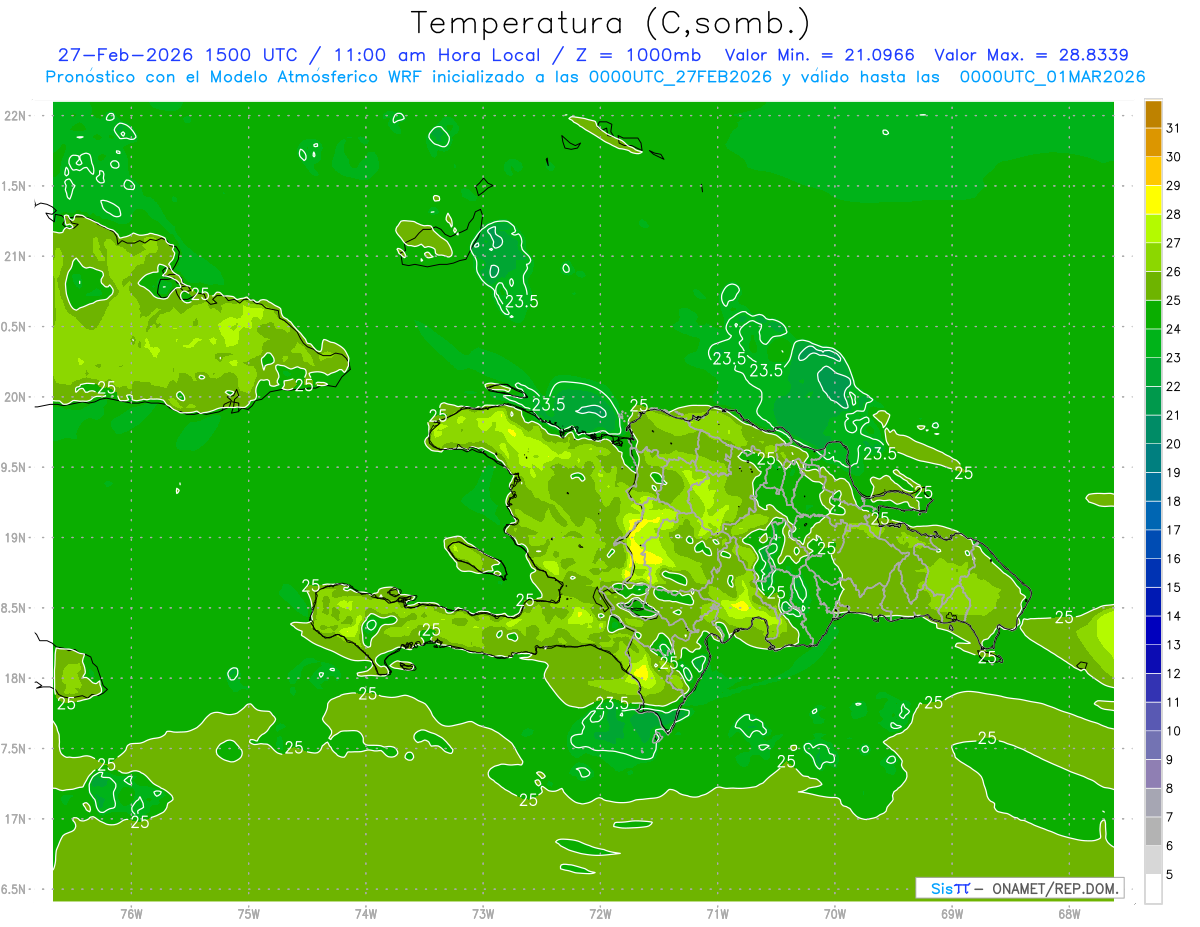Click legend value "30"
1200x927 pixels.
click(1174, 157)
